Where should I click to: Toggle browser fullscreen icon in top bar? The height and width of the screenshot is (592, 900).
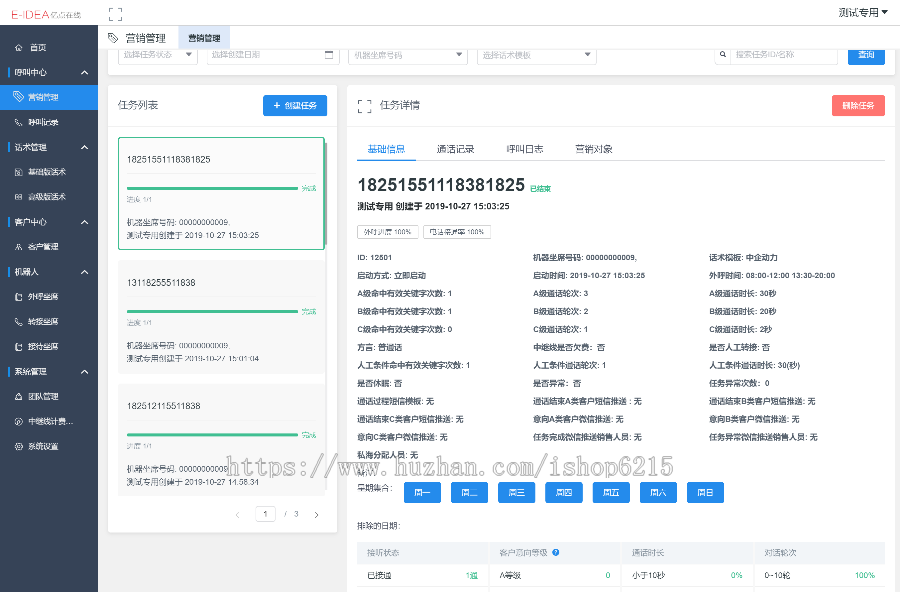[x=115, y=14]
